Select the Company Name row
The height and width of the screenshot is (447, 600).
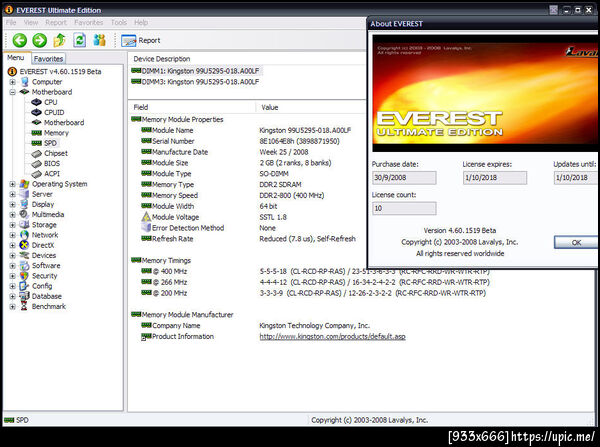[x=255, y=326]
